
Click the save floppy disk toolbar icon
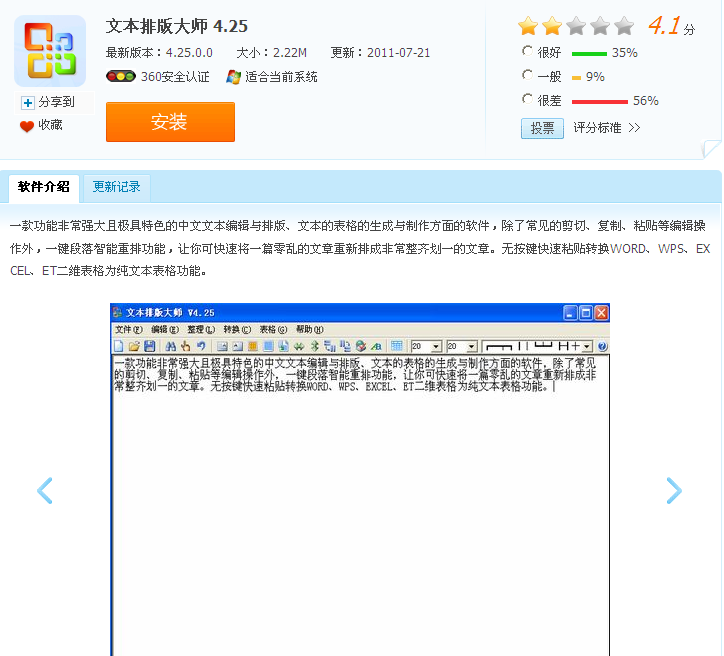point(150,346)
